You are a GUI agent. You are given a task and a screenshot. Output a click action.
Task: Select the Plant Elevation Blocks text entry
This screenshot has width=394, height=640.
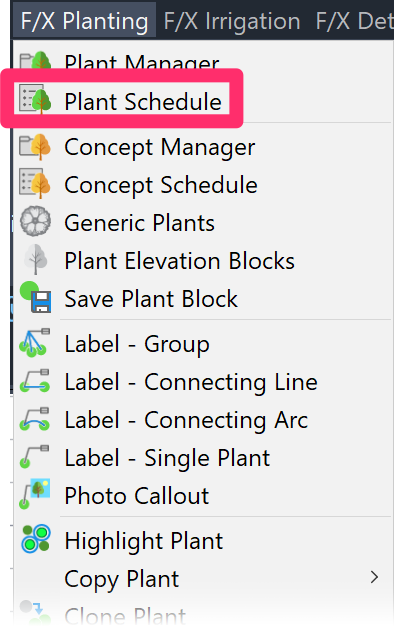(179, 261)
